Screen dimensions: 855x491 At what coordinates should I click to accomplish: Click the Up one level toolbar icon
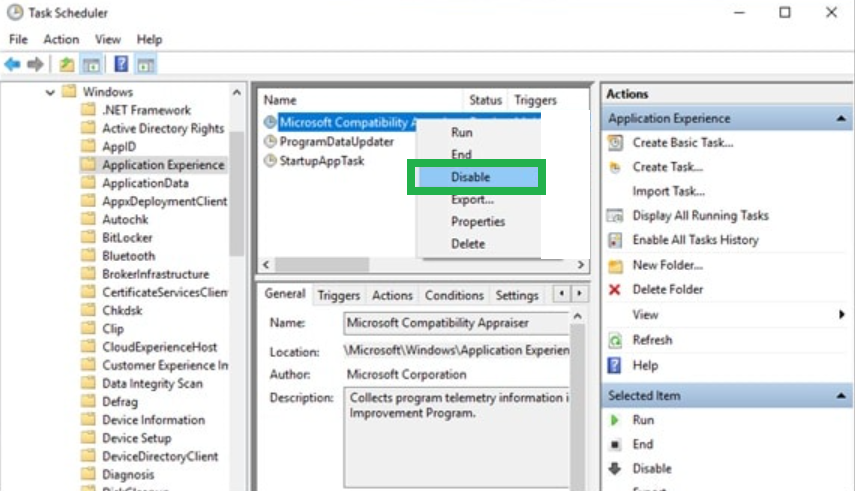(67, 64)
